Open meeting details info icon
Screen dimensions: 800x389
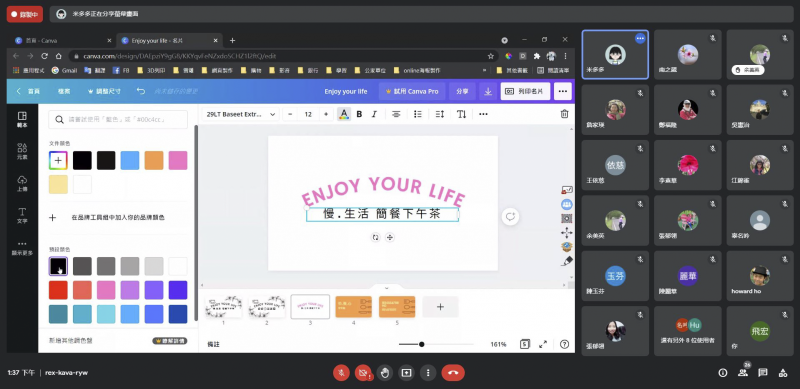pyautogui.click(x=722, y=373)
